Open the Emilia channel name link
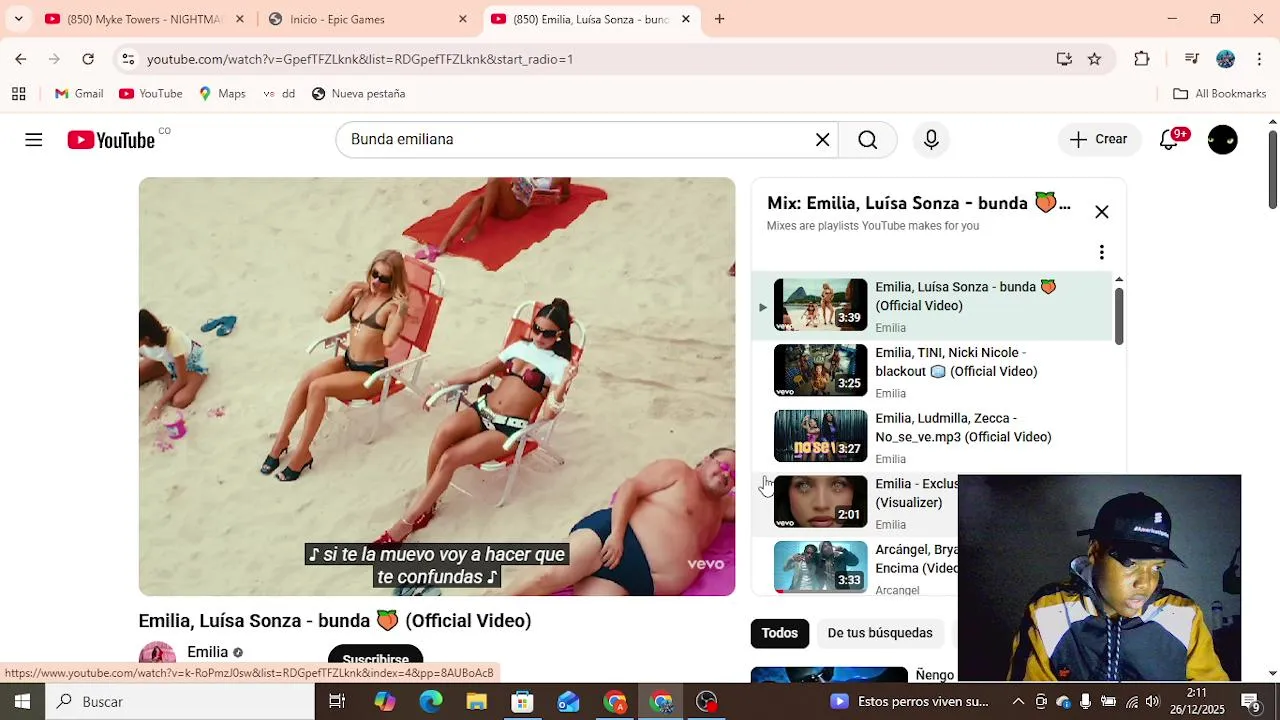Viewport: 1280px width, 720px height. click(207, 652)
